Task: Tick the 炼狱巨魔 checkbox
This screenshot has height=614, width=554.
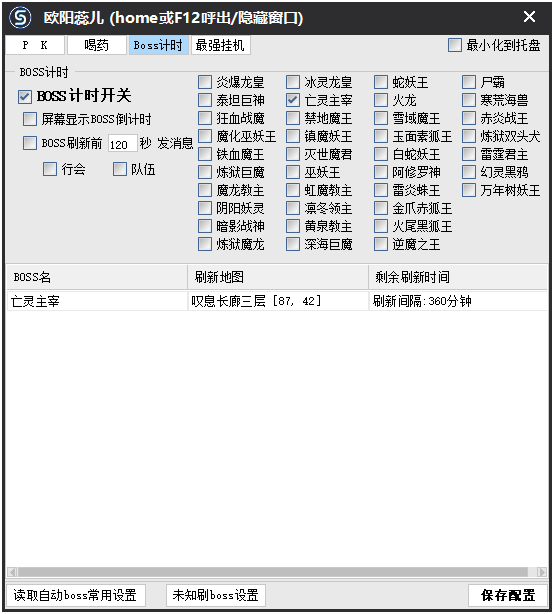Action: coord(205,172)
